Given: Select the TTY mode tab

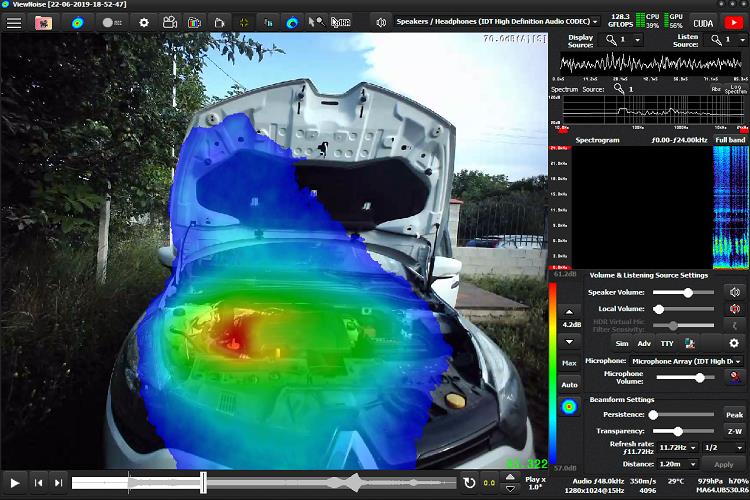Looking at the screenshot, I should 667,344.
